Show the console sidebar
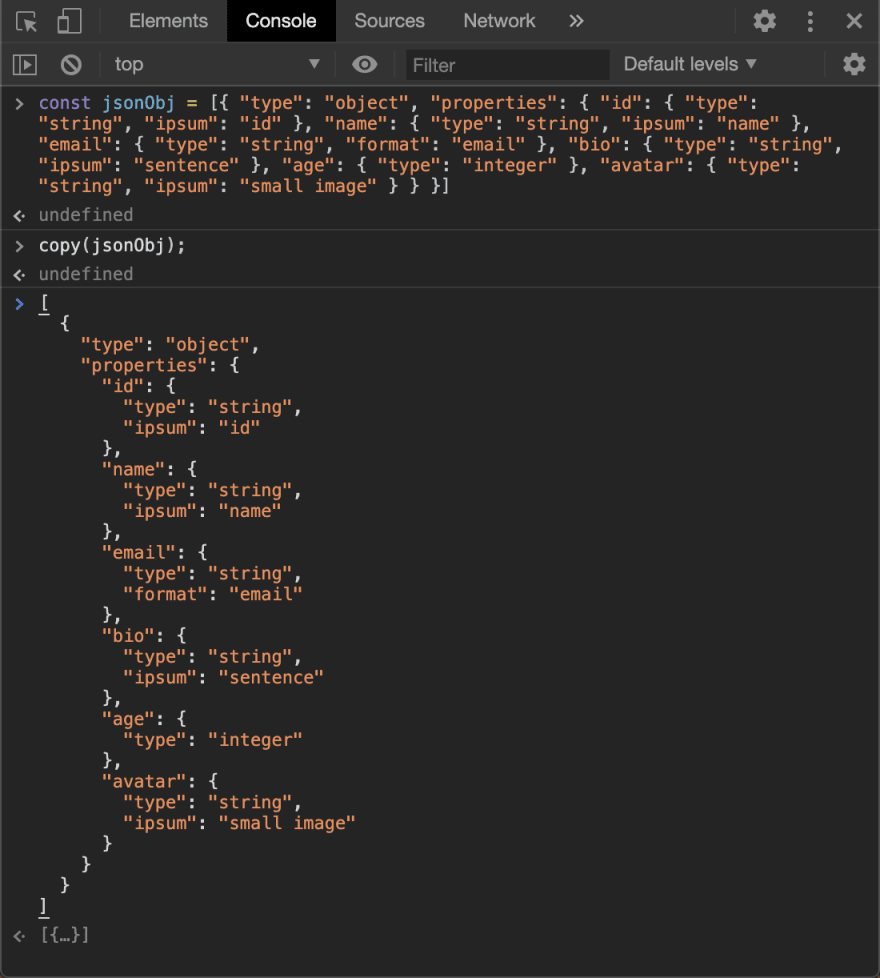The height and width of the screenshot is (978, 880). pos(25,64)
